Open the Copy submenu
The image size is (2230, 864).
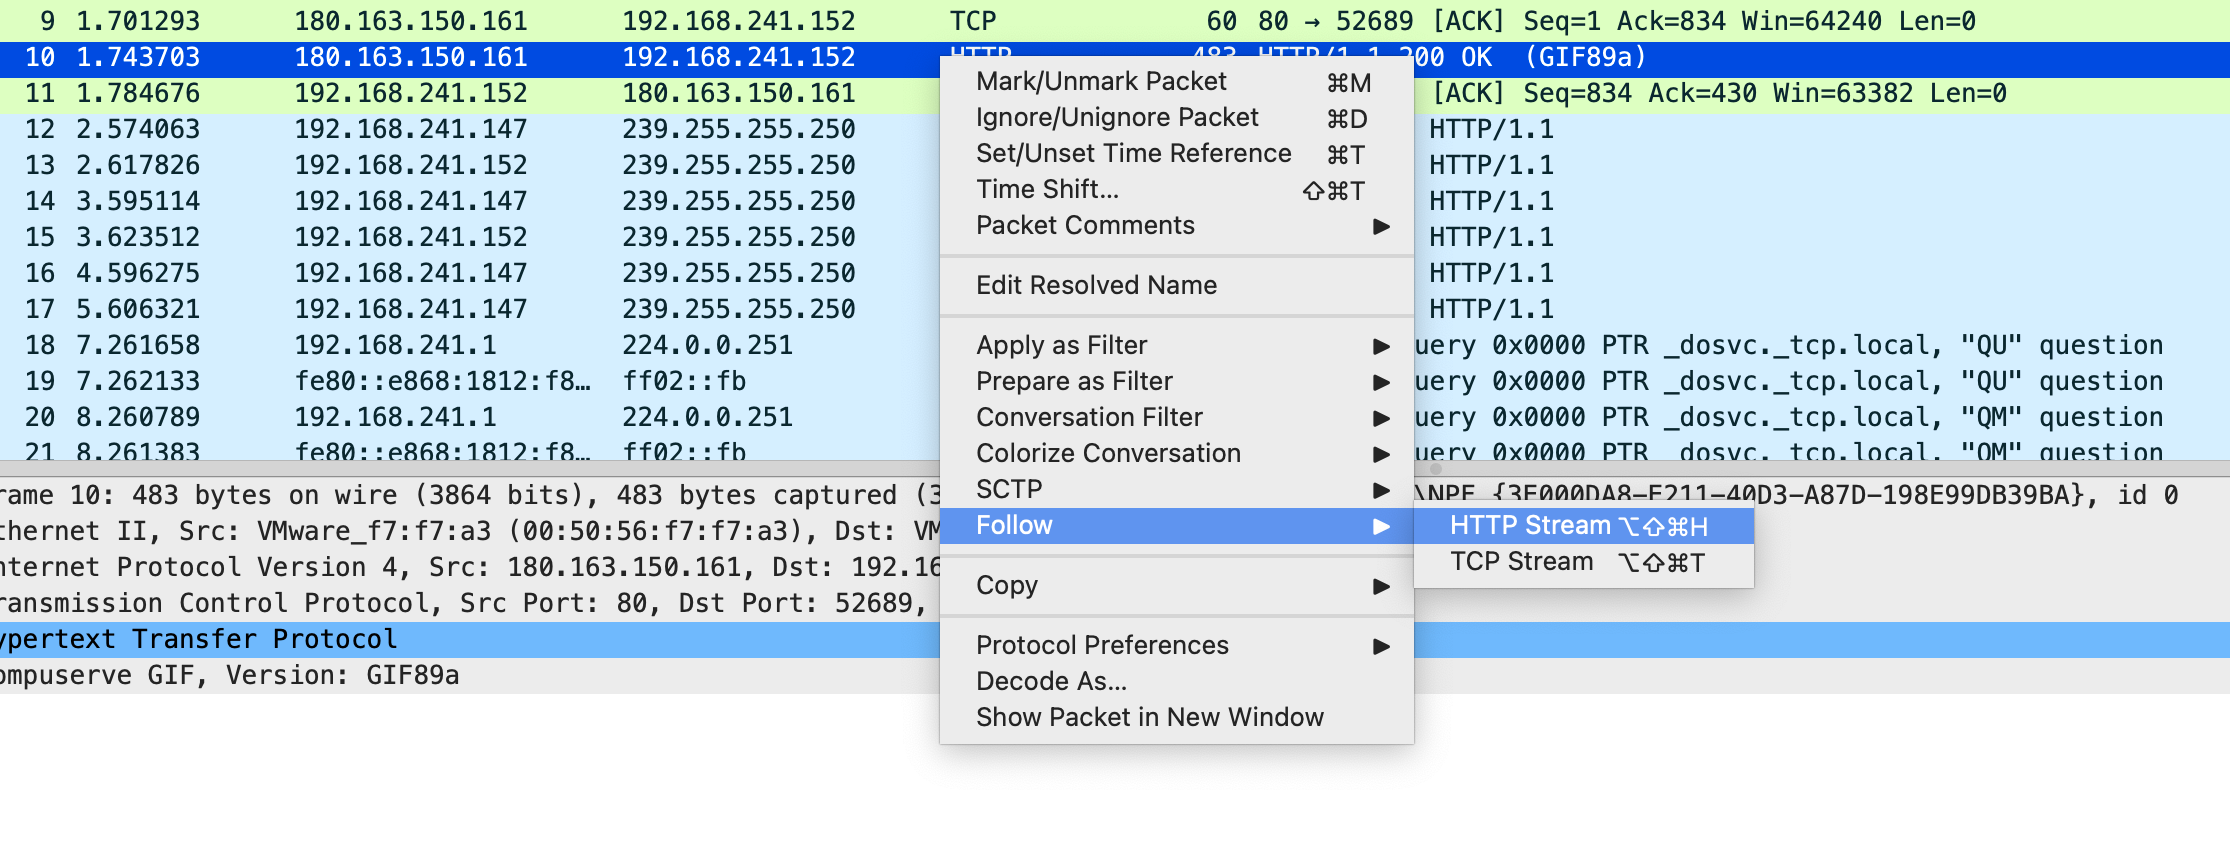(x=1007, y=586)
